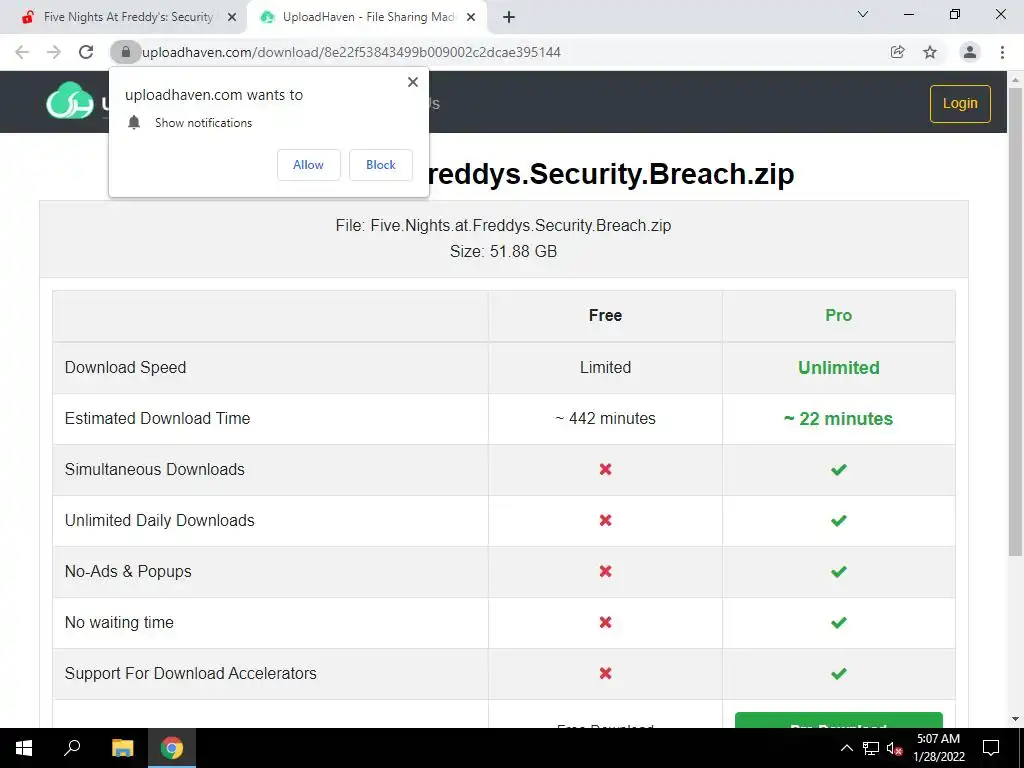Viewport: 1024px width, 768px height.
Task: Click the Free column header
Action: click(605, 315)
